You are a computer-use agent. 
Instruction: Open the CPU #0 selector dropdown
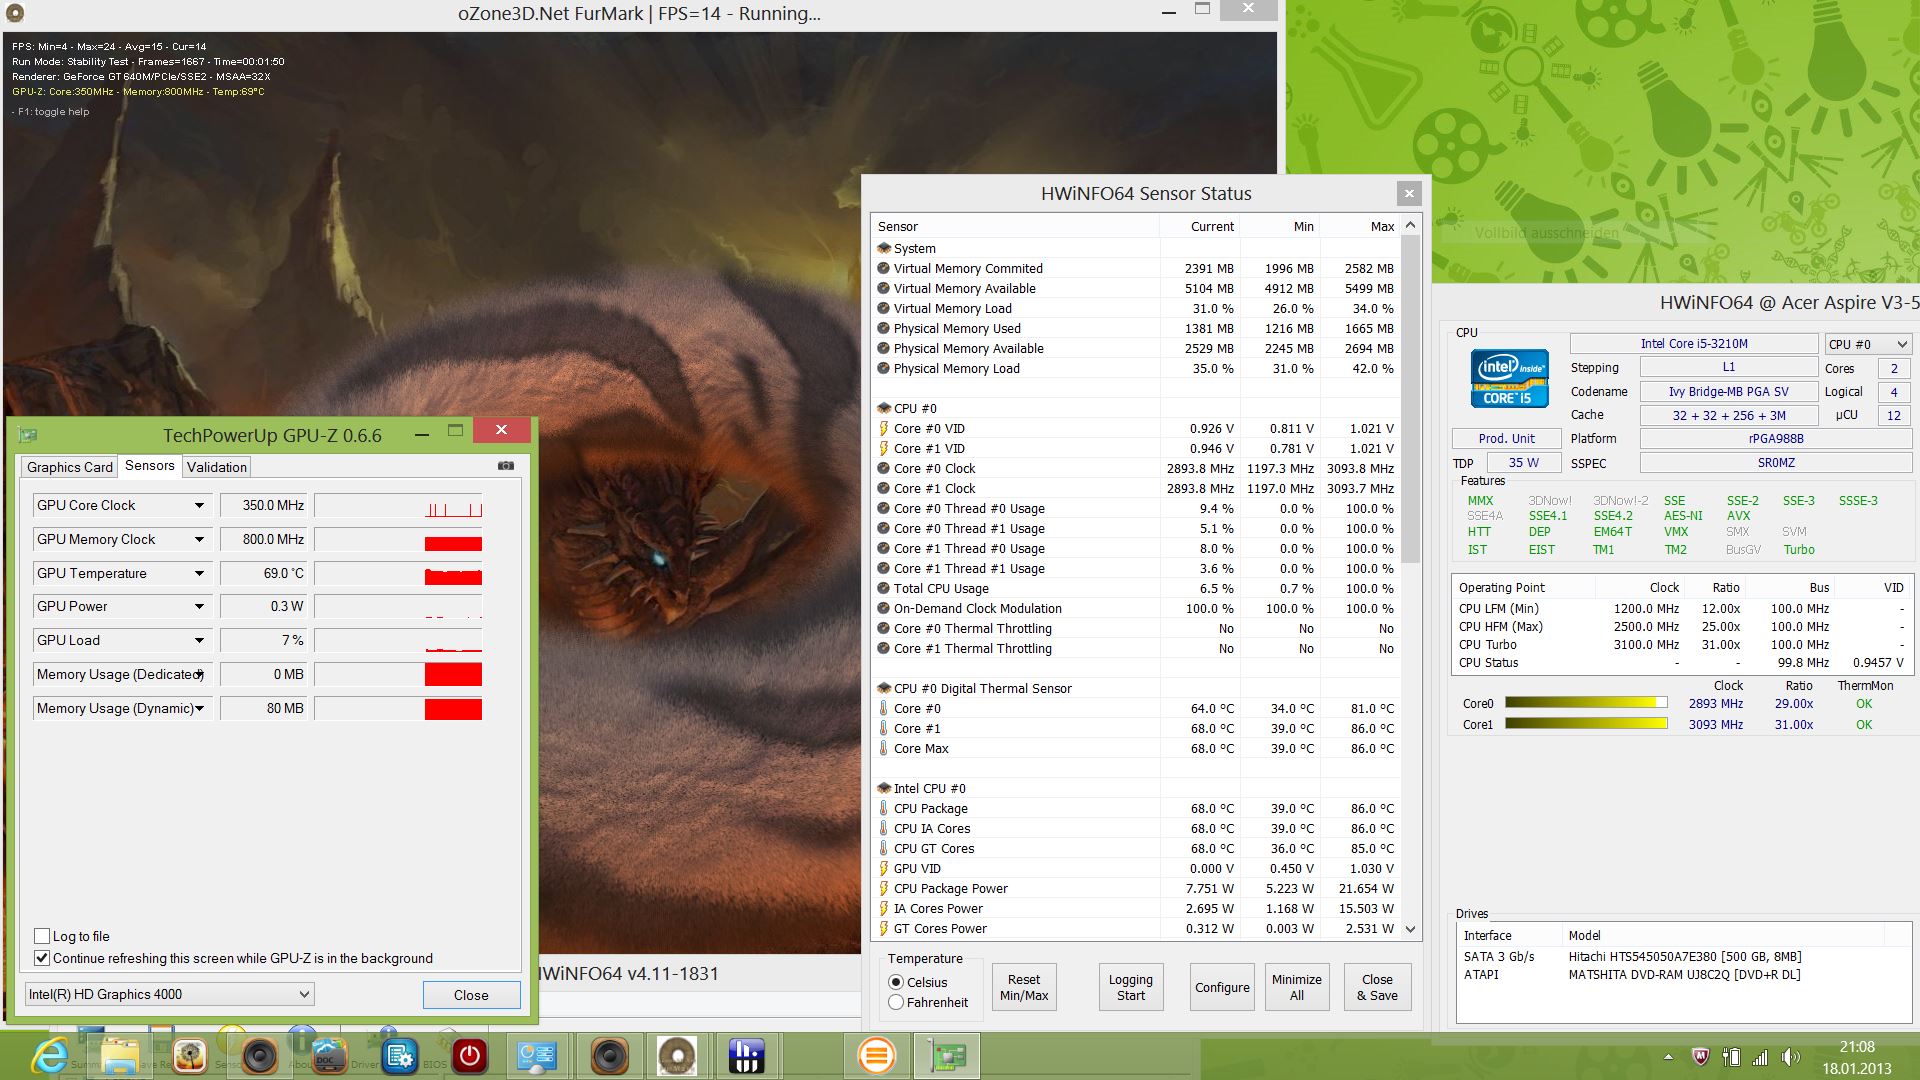point(1868,344)
